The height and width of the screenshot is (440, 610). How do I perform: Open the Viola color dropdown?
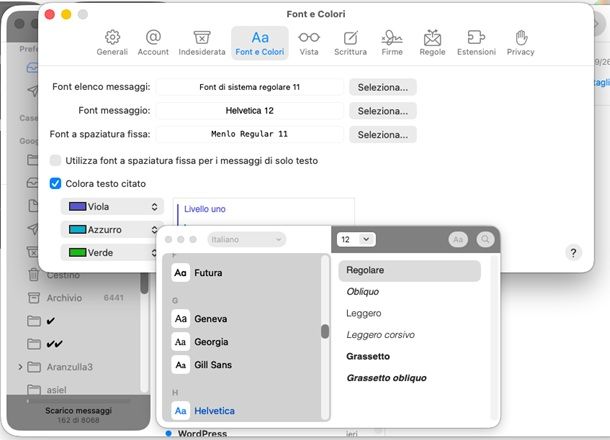(x=112, y=207)
